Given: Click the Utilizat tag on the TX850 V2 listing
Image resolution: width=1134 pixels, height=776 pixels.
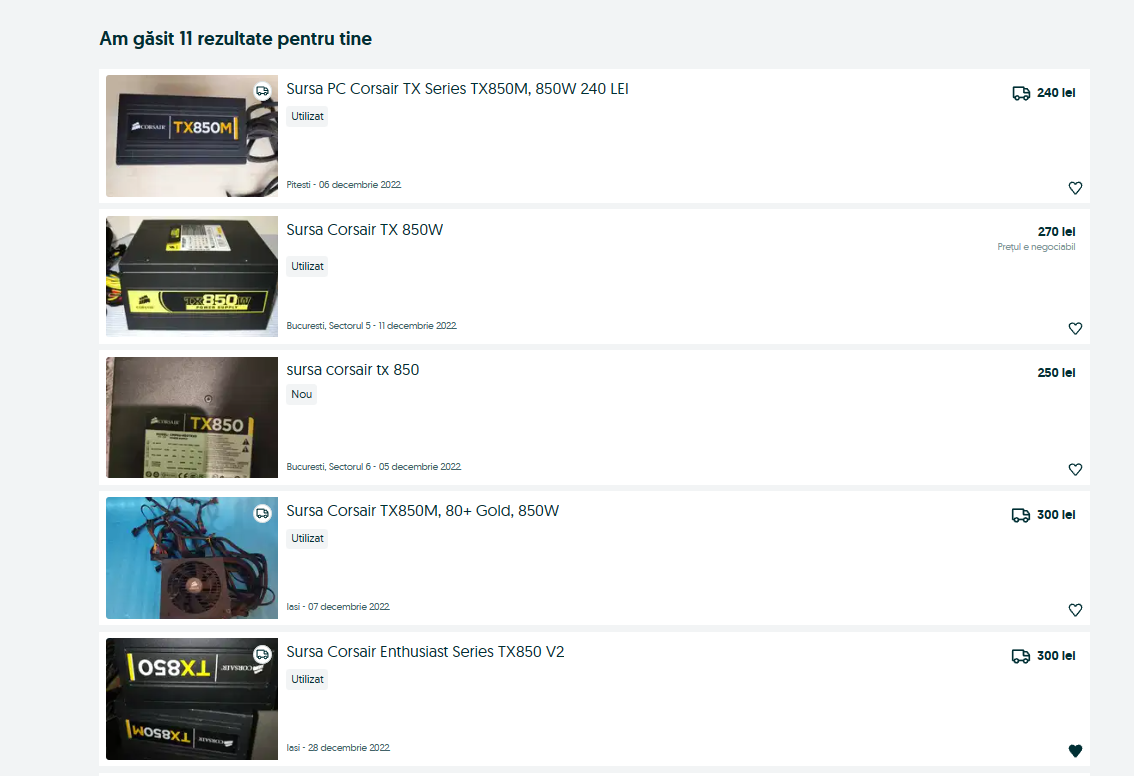Looking at the screenshot, I should click(x=307, y=679).
